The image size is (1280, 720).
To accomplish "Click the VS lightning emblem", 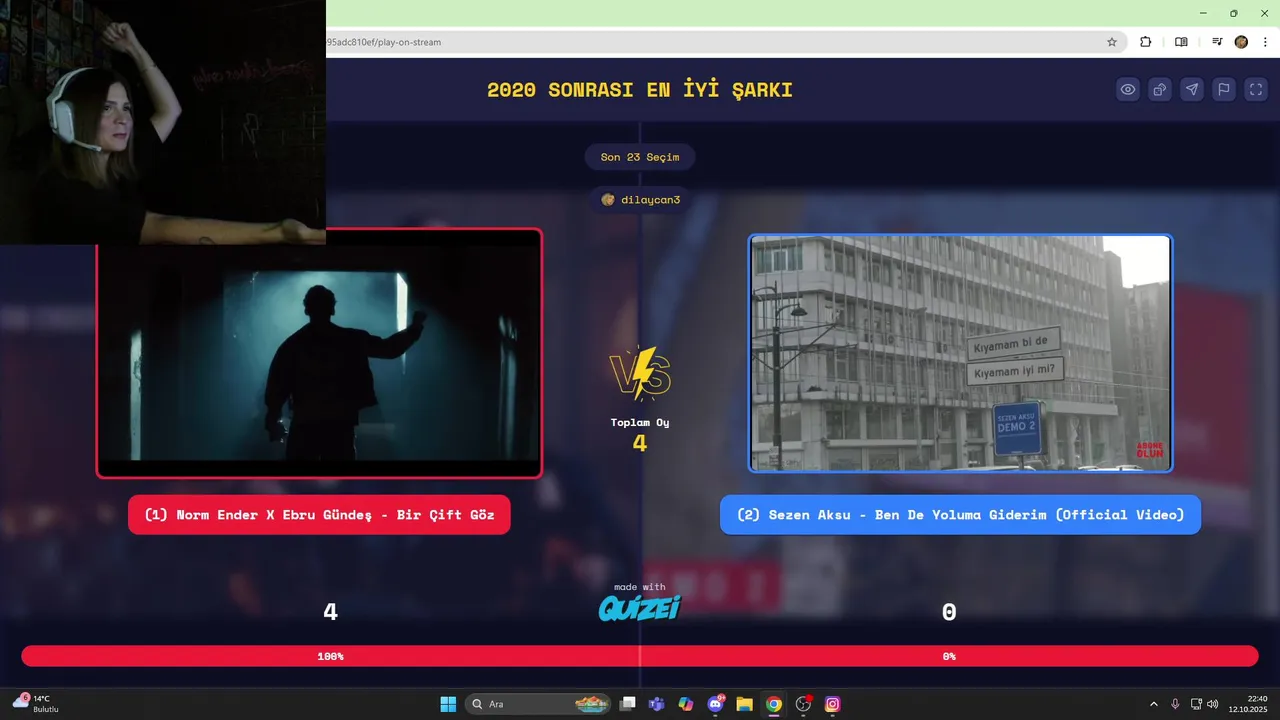I will click(640, 373).
